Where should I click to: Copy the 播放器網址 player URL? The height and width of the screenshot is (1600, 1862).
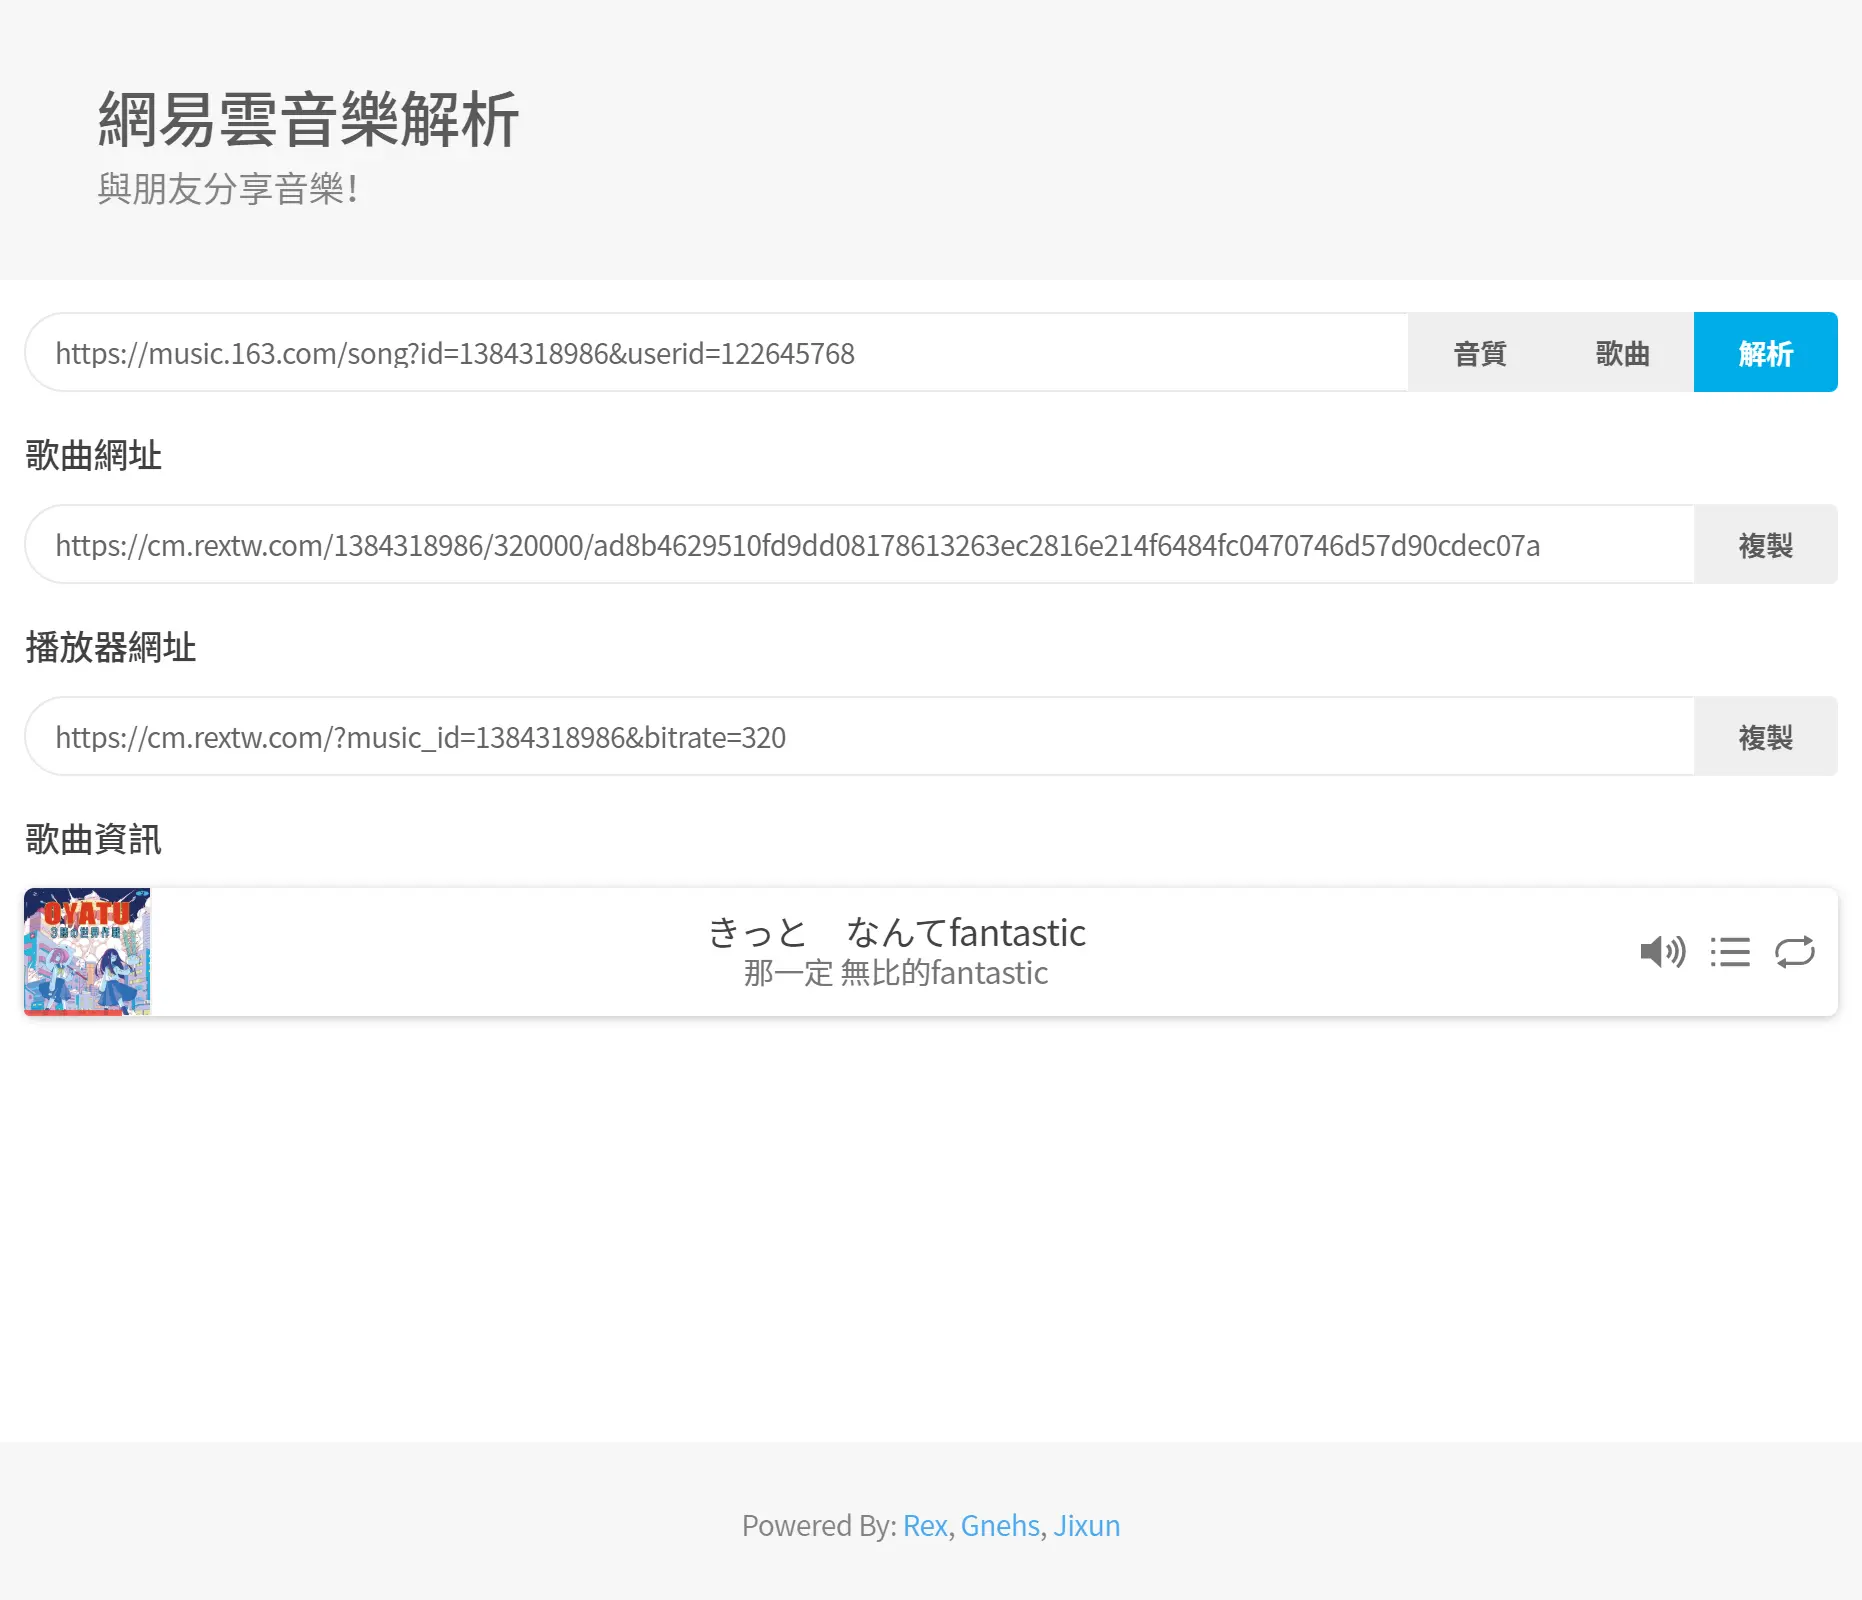click(x=1765, y=737)
